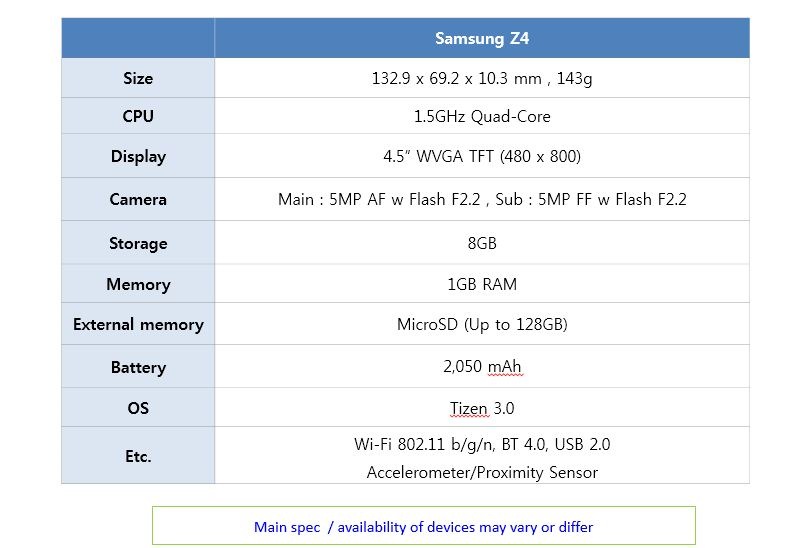This screenshot has width=801, height=548.
Task: Click the Battery row label
Action: click(x=138, y=367)
